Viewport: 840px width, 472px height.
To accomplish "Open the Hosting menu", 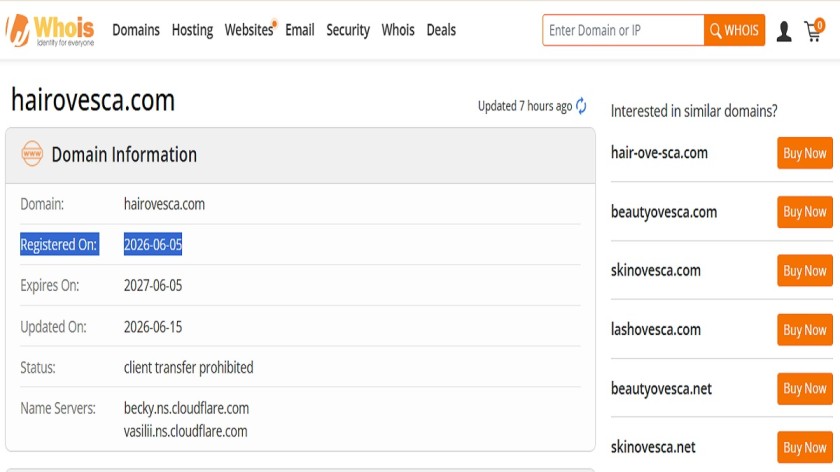I will [x=192, y=30].
